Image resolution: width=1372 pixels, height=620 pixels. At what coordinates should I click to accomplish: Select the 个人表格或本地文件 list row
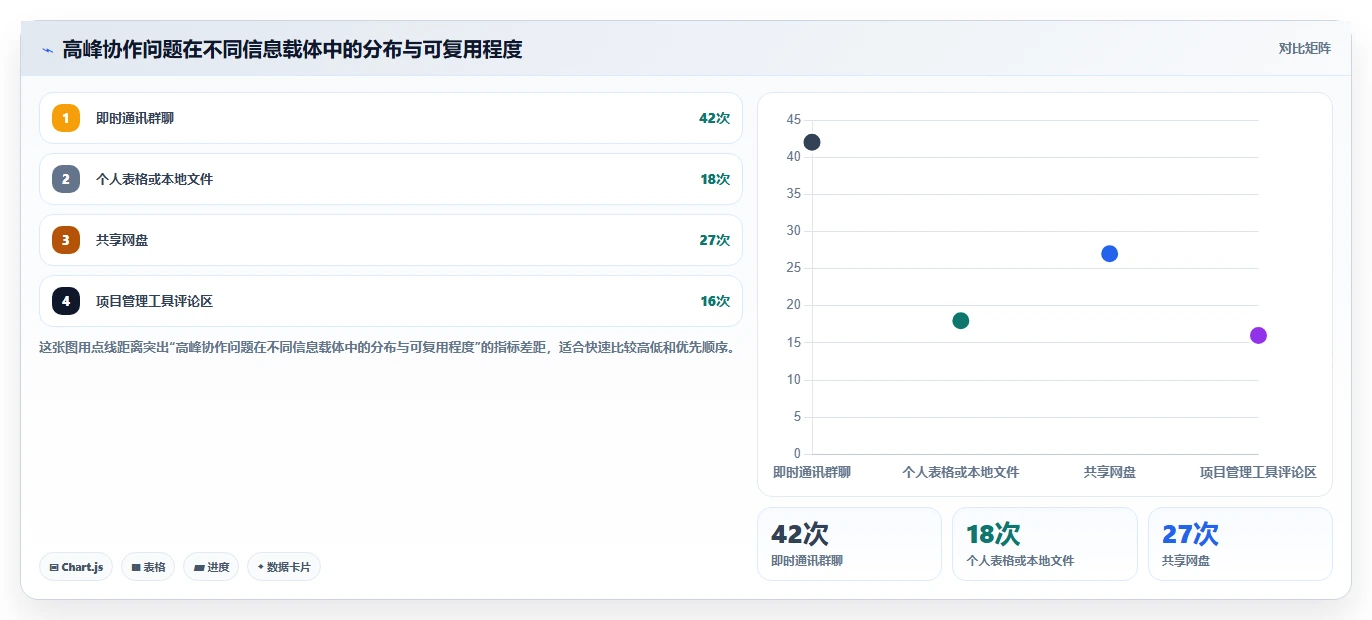391,179
